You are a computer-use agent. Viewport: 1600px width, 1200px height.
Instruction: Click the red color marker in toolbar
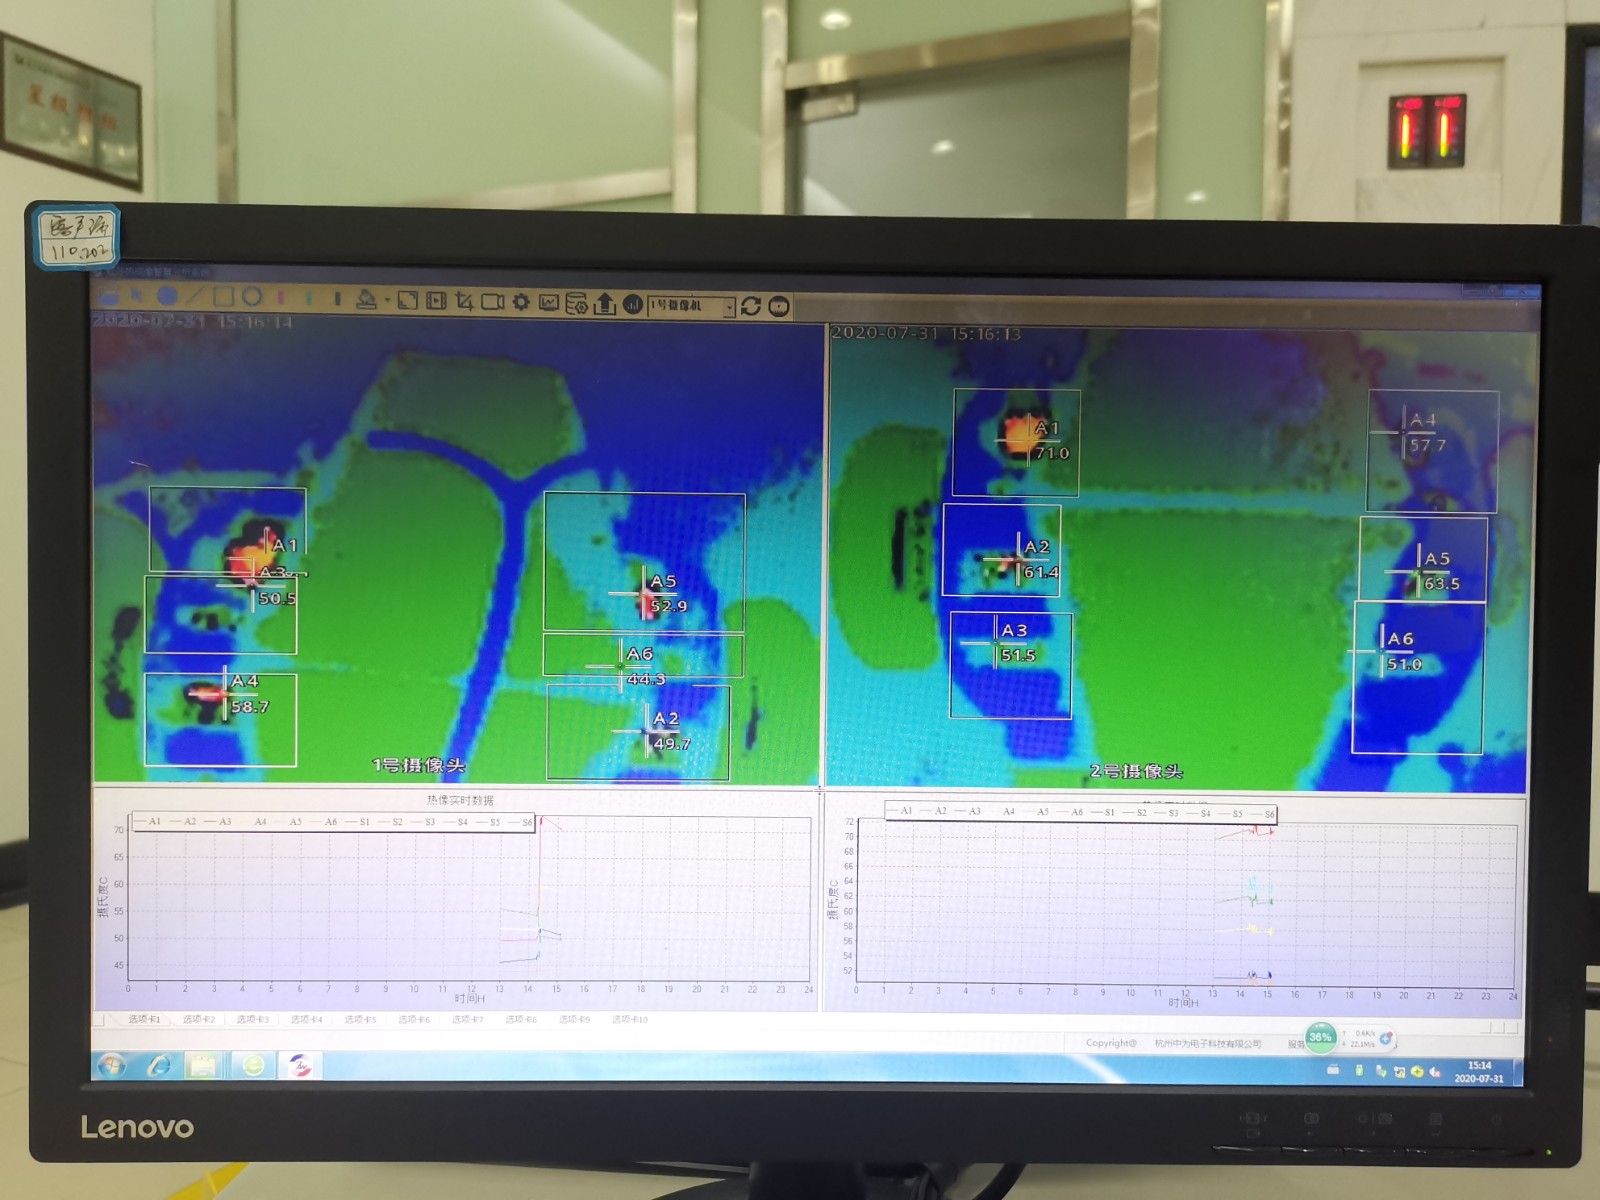point(281,298)
